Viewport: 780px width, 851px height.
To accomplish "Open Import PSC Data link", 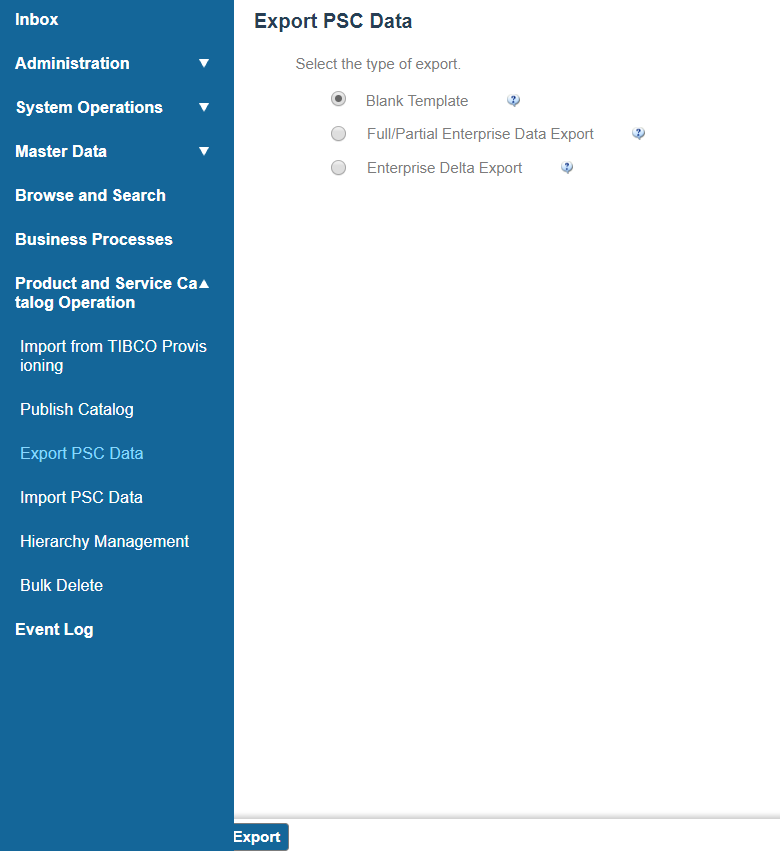I will (x=81, y=497).
